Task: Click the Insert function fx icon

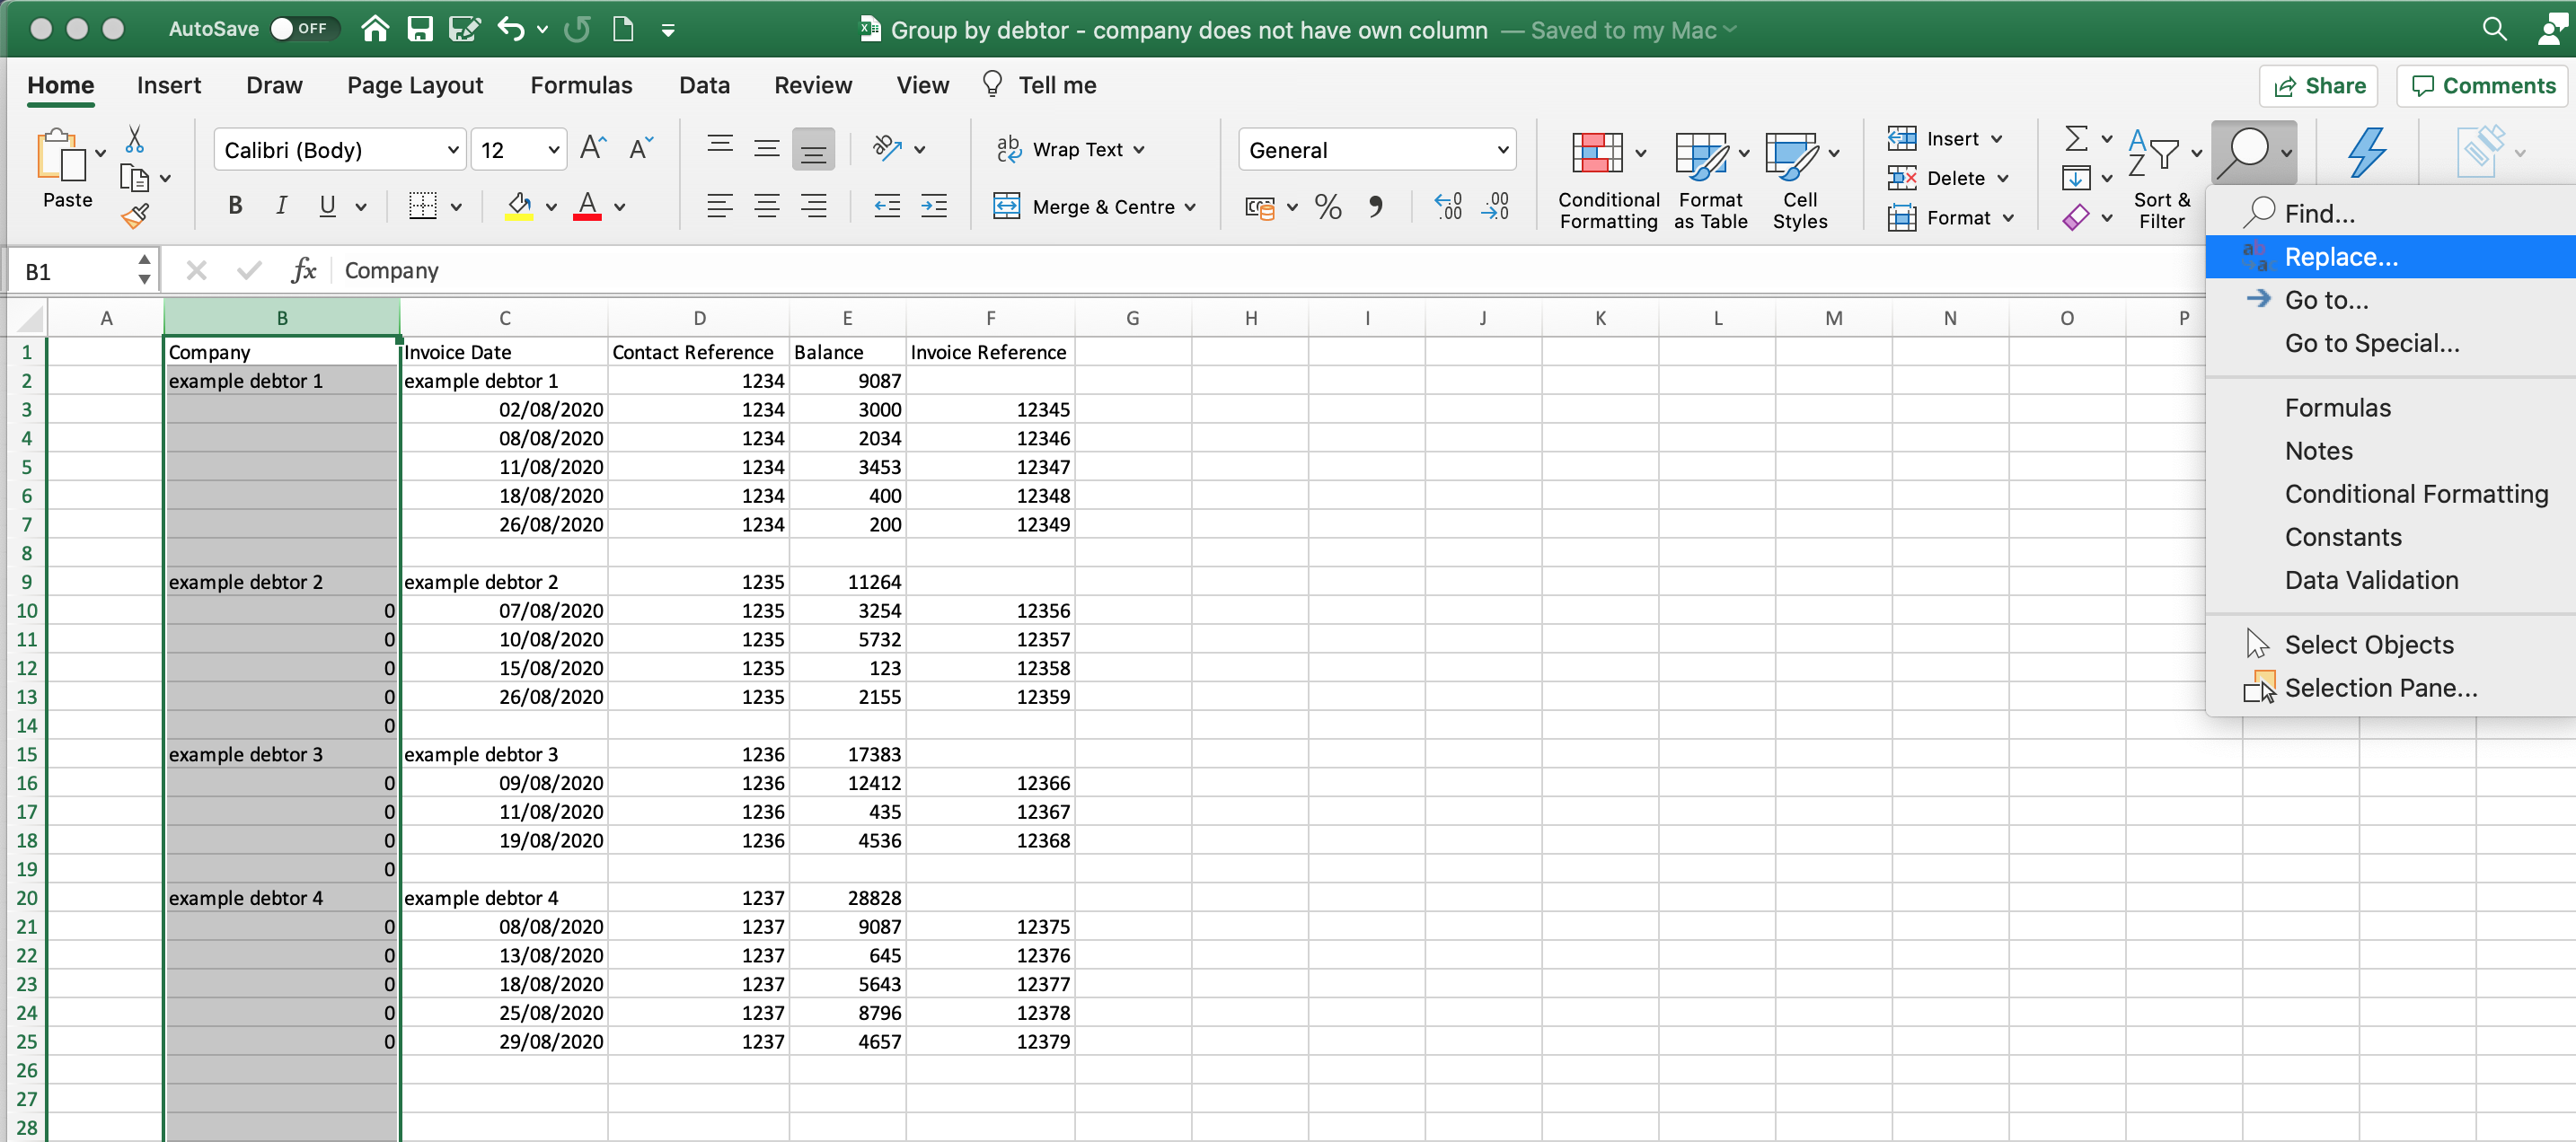Action: point(303,270)
